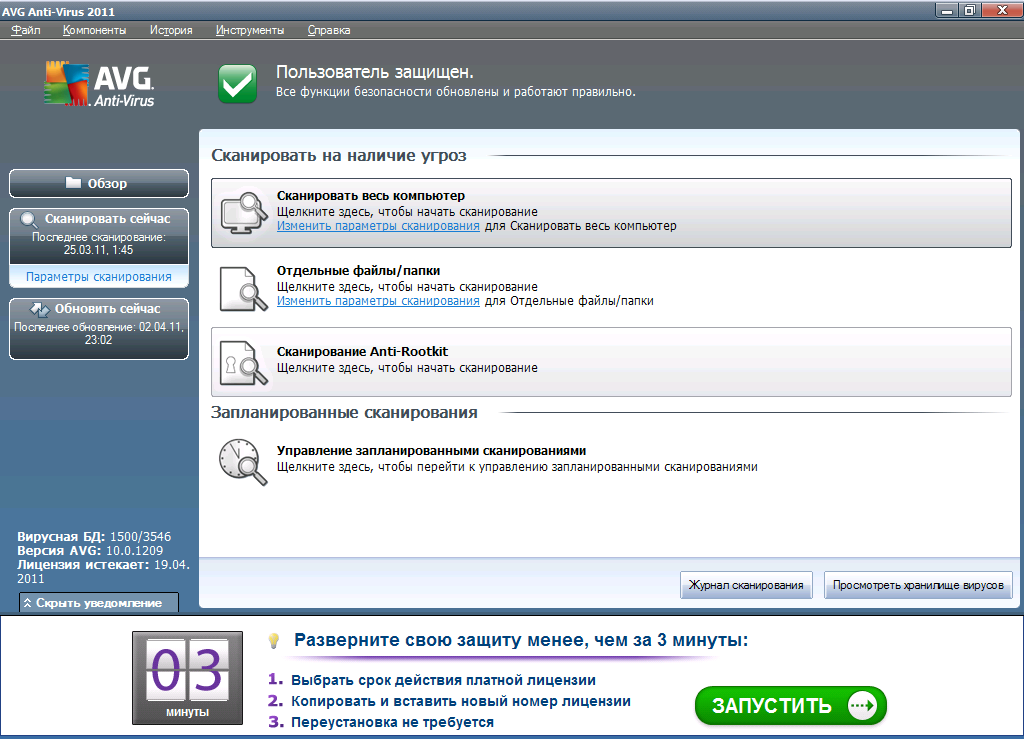Collapse notification with Скрыть уведомление
This screenshot has height=739, width=1024.
pyautogui.click(x=99, y=603)
